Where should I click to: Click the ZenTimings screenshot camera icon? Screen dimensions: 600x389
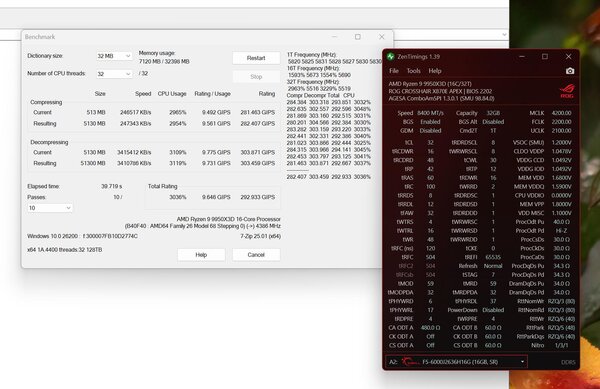click(x=569, y=71)
